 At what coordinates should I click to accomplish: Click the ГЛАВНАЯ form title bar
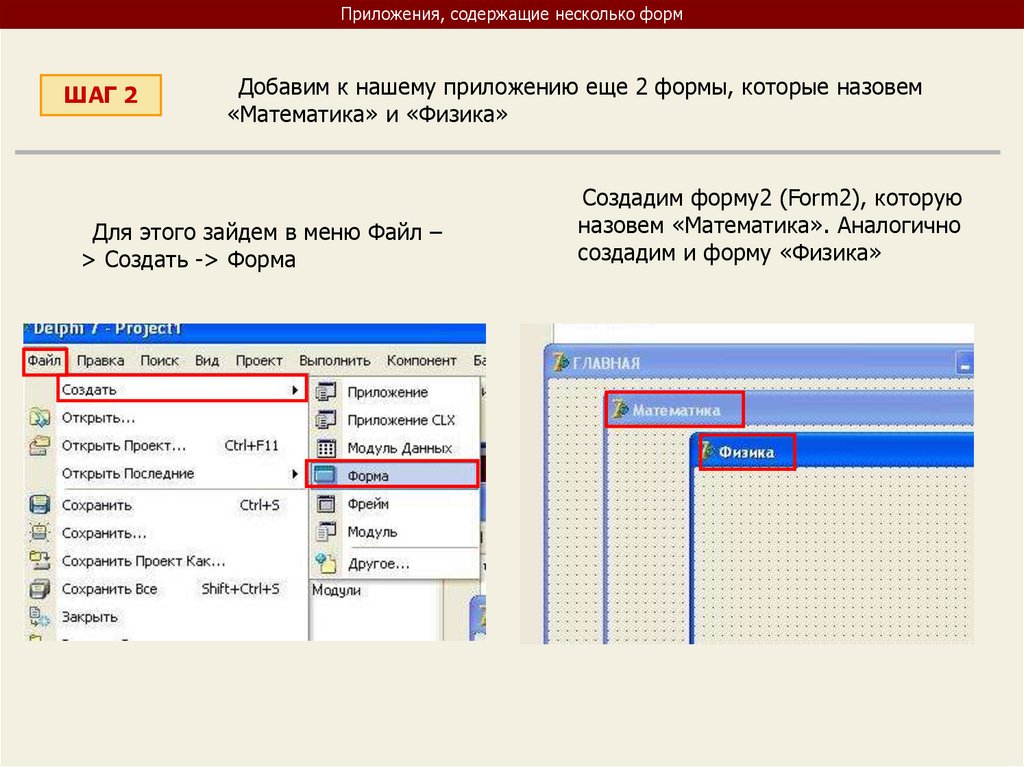coord(760,363)
